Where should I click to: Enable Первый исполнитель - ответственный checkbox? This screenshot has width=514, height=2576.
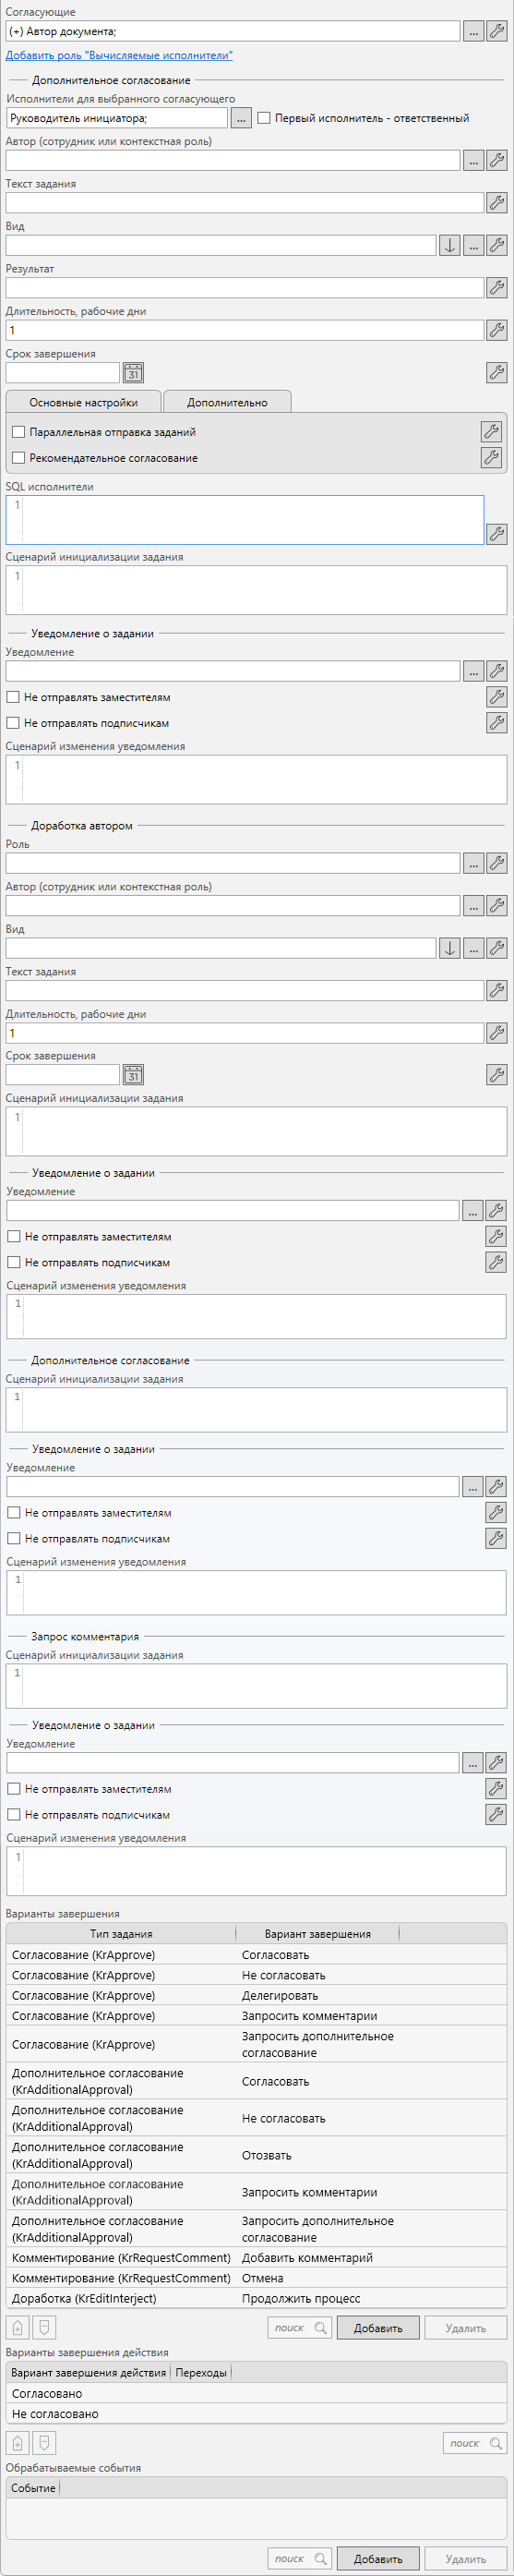click(264, 118)
